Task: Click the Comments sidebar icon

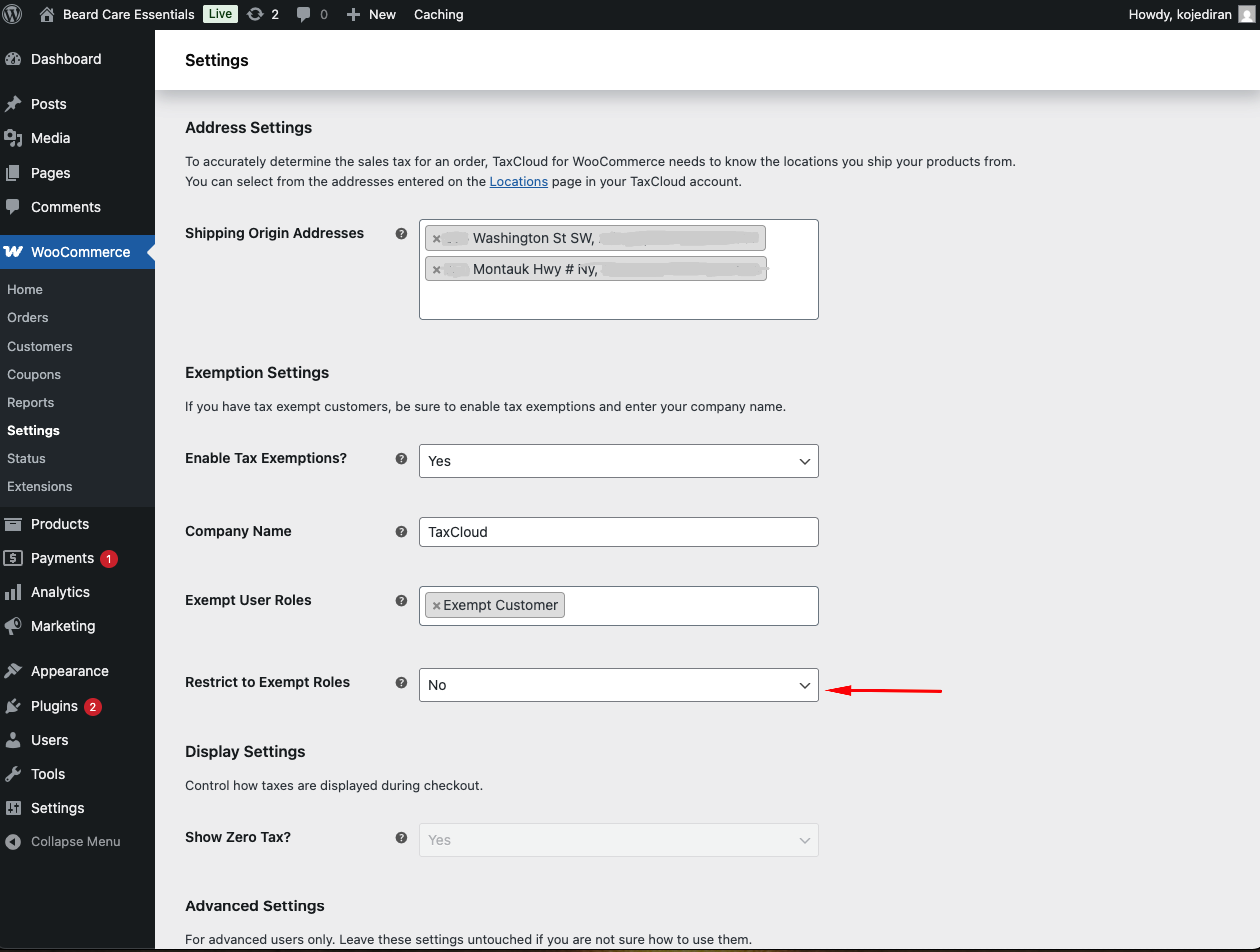Action: (x=13, y=207)
